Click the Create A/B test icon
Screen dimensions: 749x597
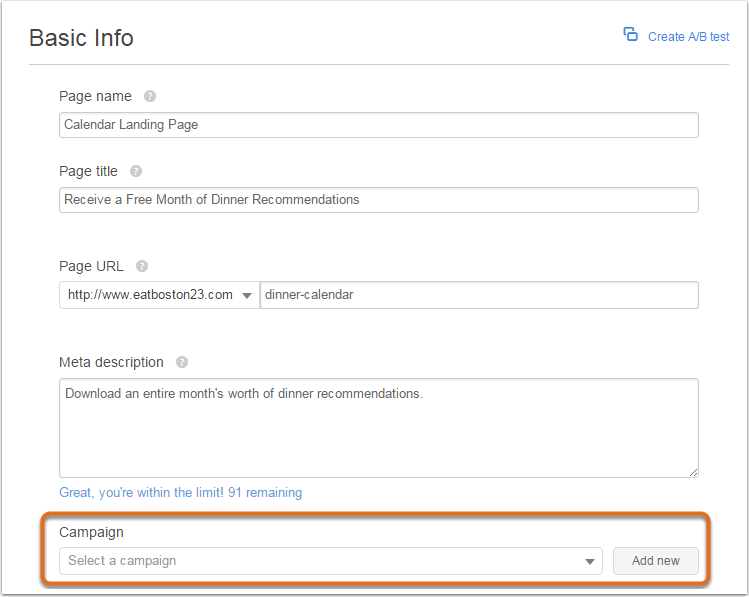click(x=630, y=35)
